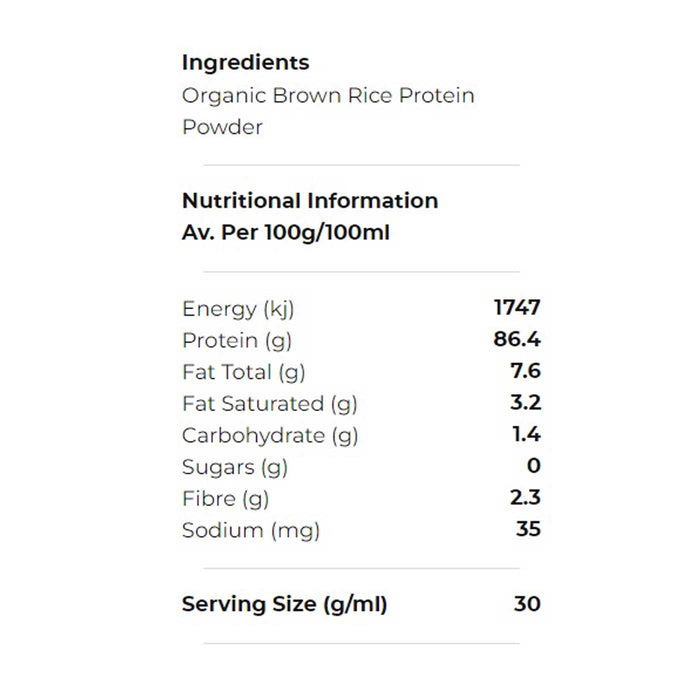Click the Sodium (mg) label
Viewport: 700px width, 700px height.
pyautogui.click(x=251, y=530)
